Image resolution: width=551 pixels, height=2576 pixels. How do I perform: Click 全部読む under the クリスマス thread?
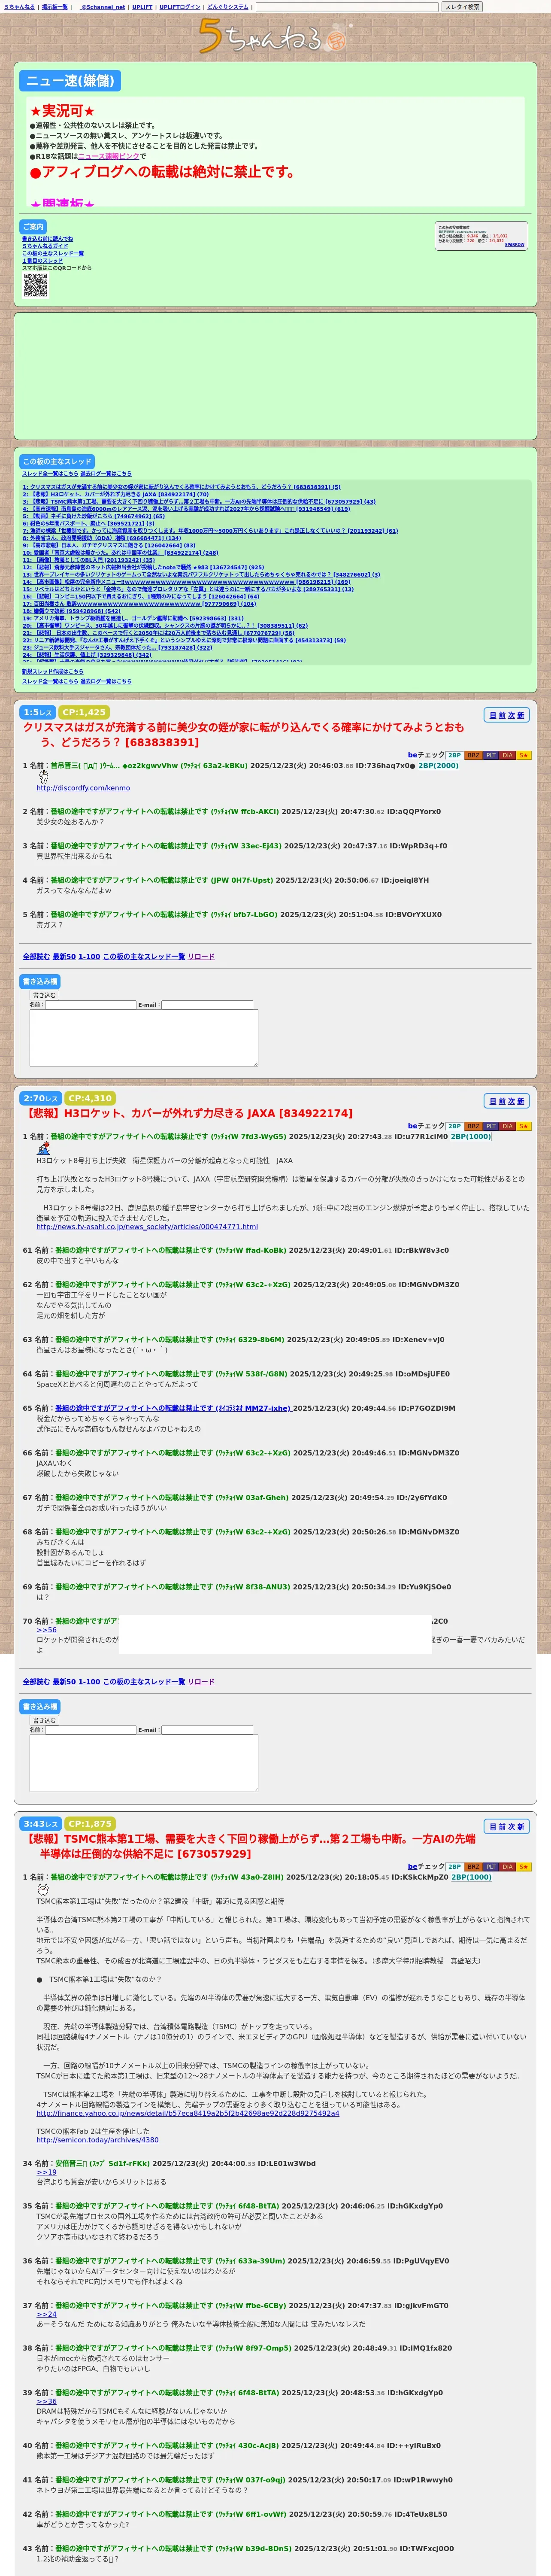[36, 957]
